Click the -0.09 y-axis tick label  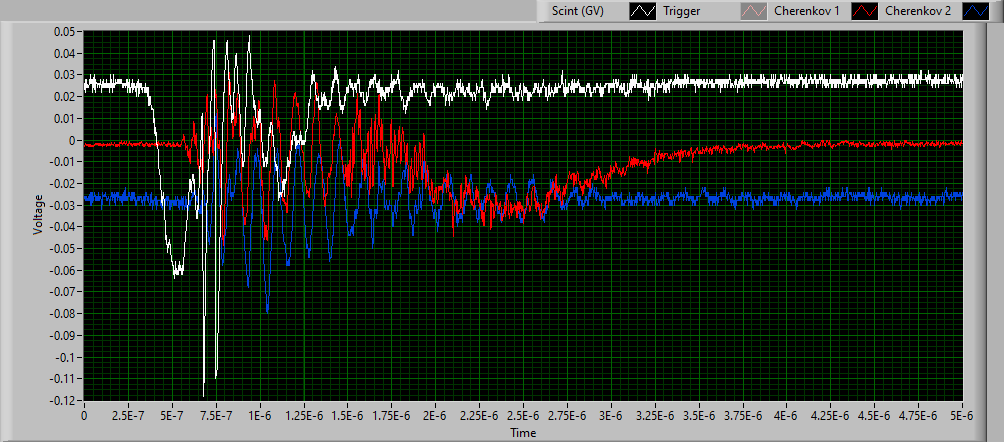click(x=65, y=335)
